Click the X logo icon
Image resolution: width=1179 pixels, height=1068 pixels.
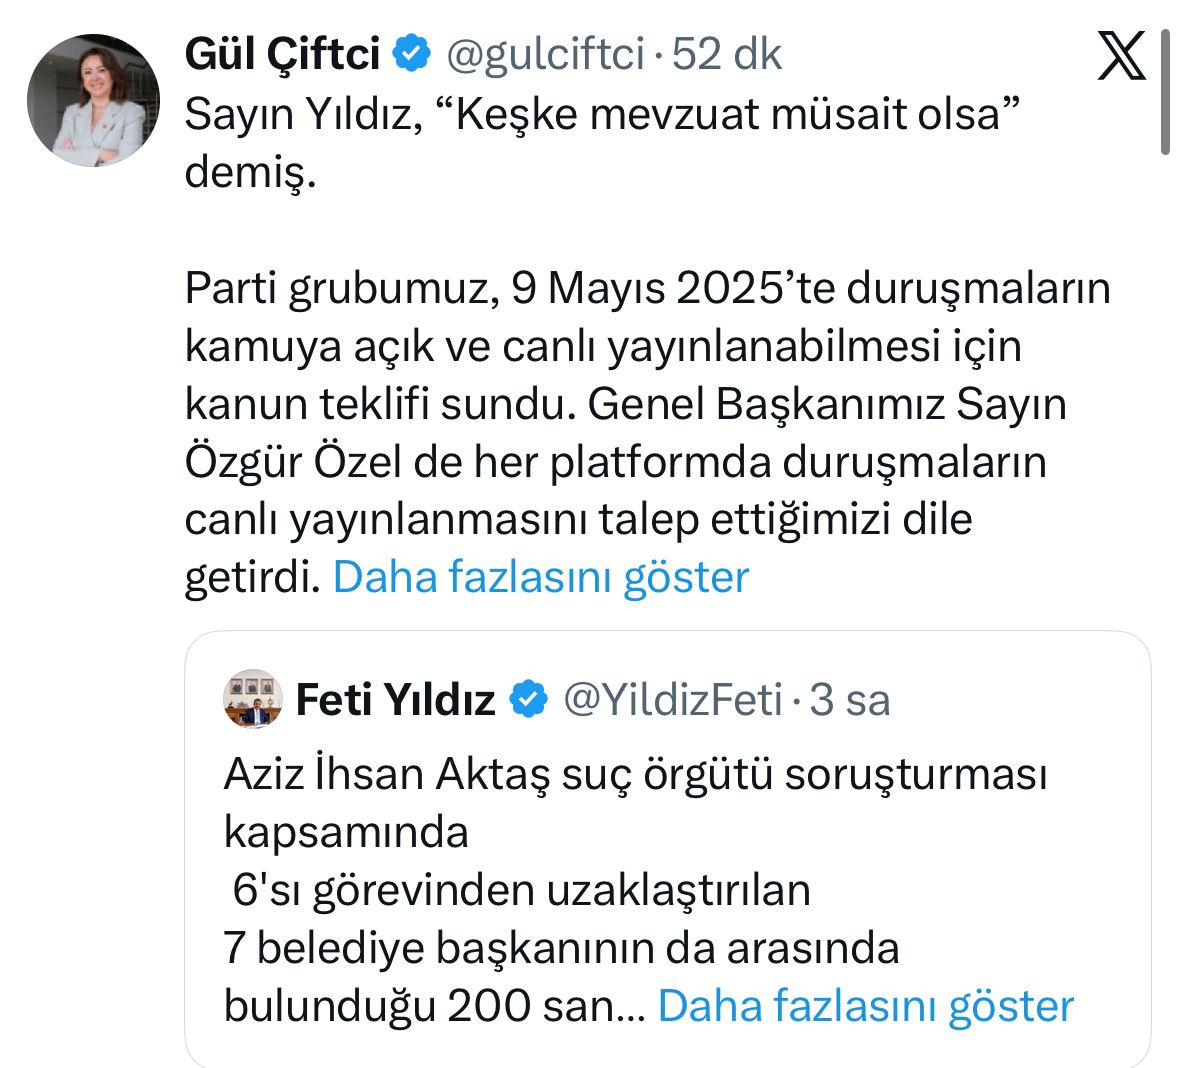pos(1121,57)
